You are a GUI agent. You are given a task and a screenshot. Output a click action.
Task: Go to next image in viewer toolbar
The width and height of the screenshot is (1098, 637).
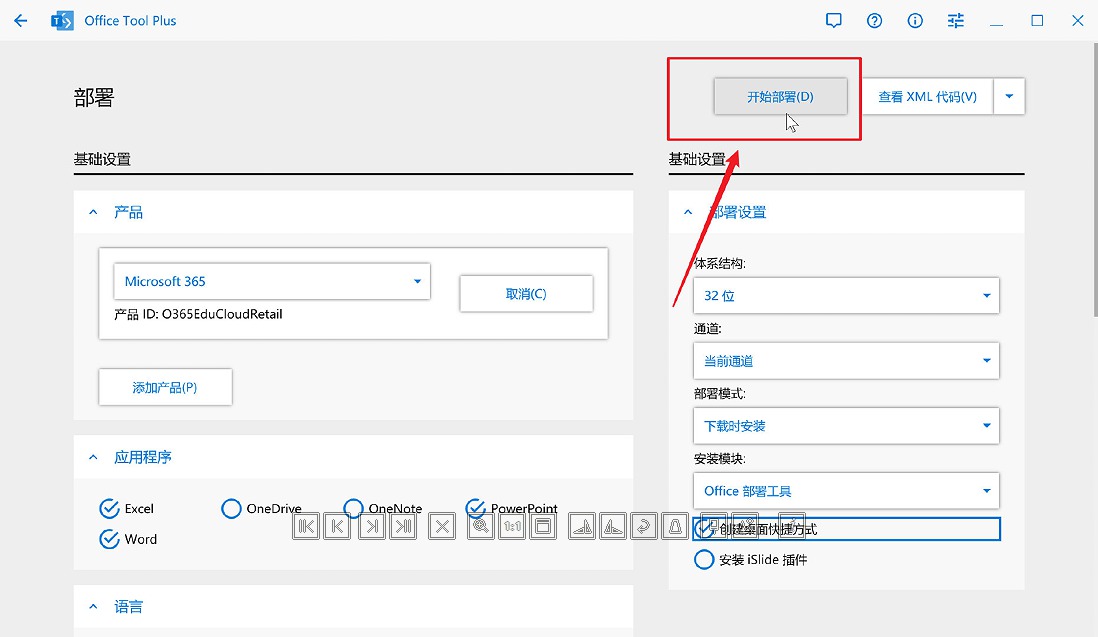[372, 526]
